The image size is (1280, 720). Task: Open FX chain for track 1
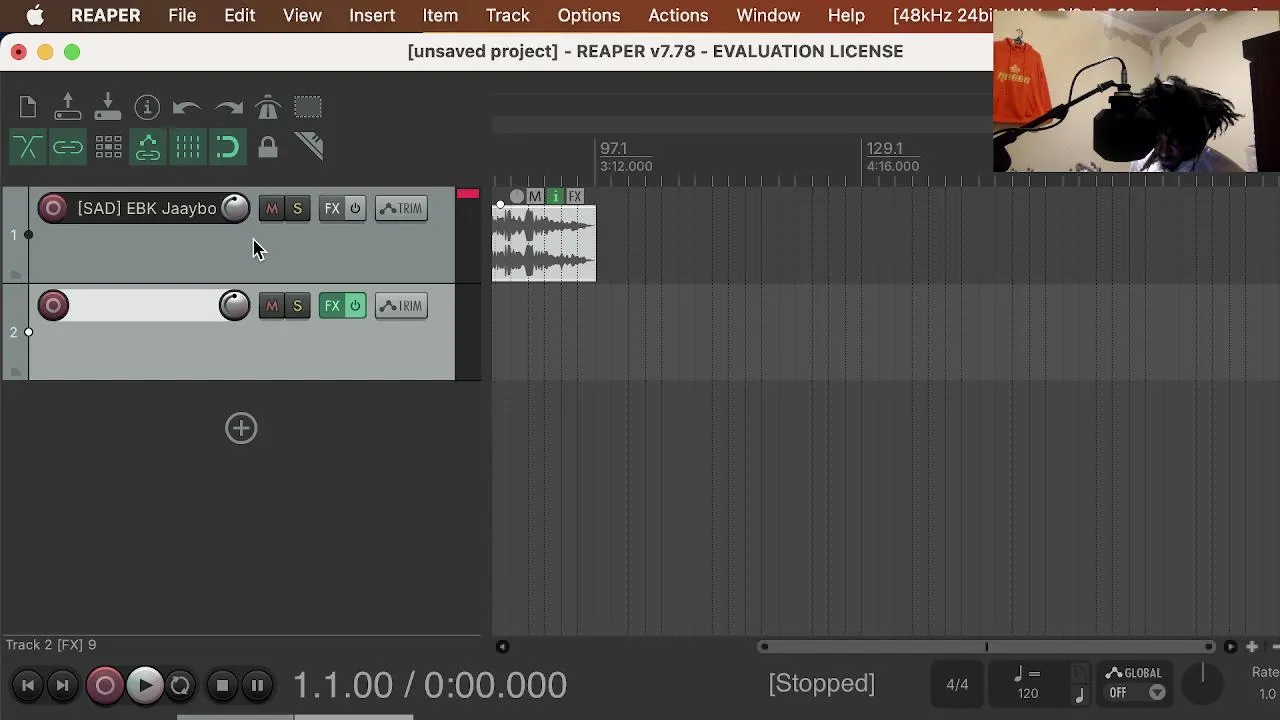pyautogui.click(x=332, y=208)
